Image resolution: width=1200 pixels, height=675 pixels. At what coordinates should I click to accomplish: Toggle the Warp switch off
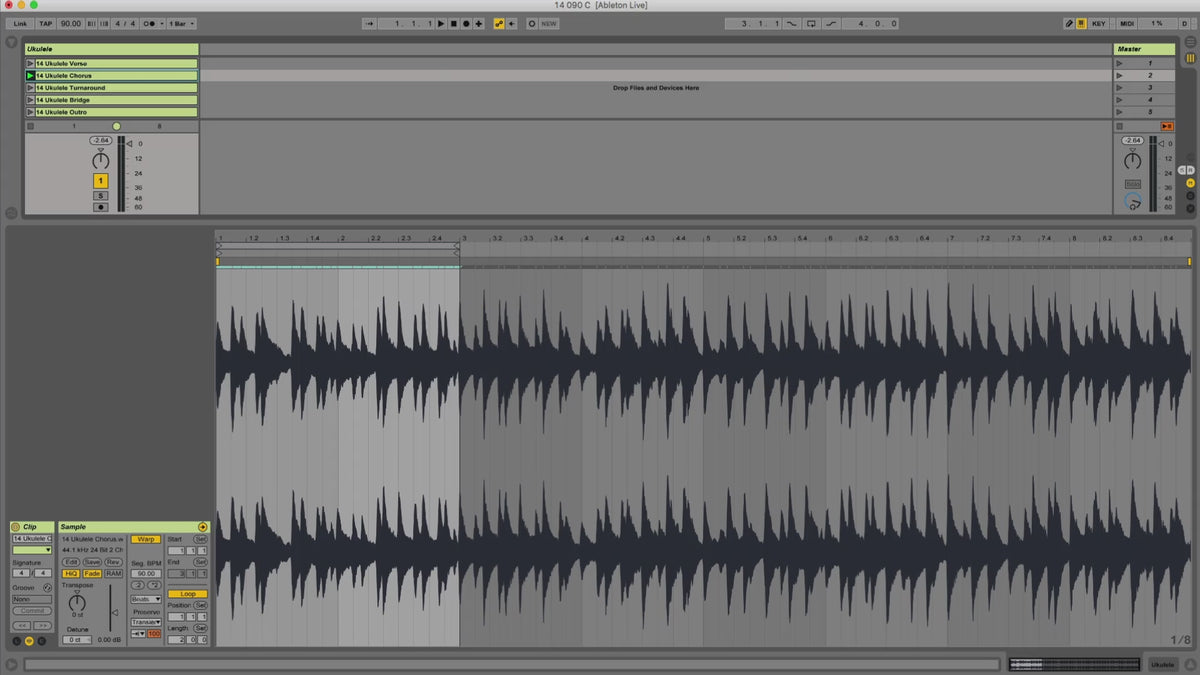(145, 539)
